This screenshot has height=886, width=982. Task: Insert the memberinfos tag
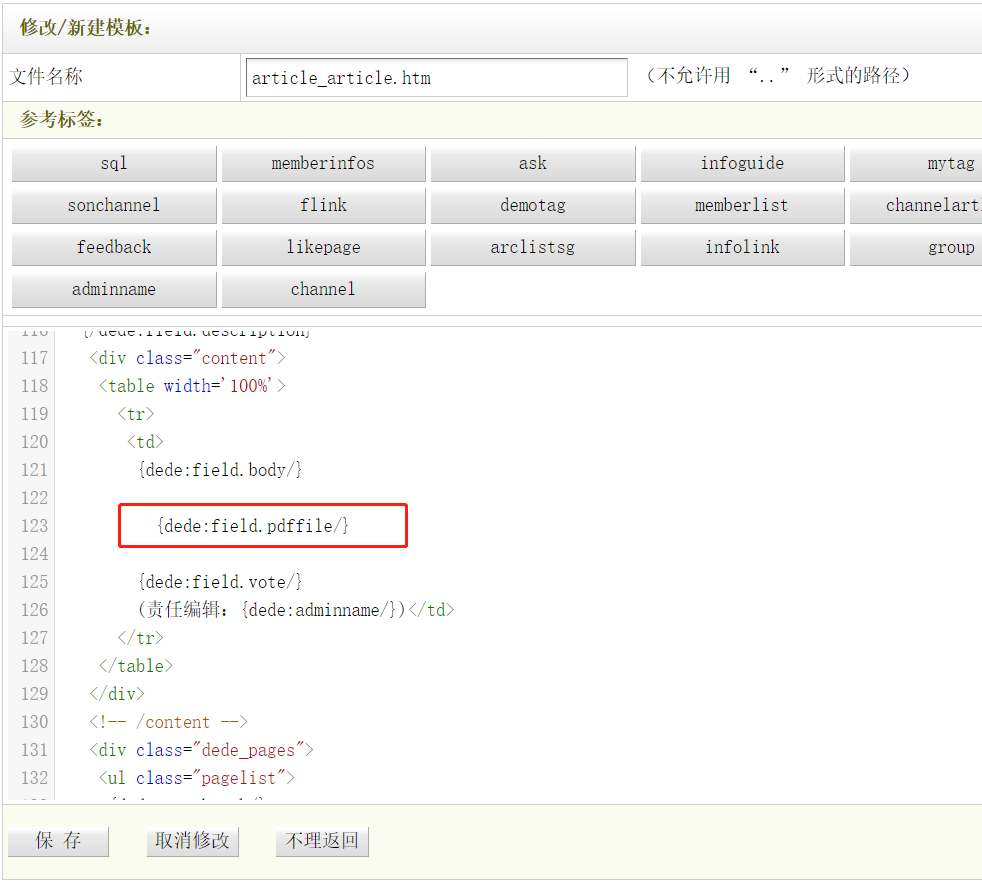tap(323, 164)
